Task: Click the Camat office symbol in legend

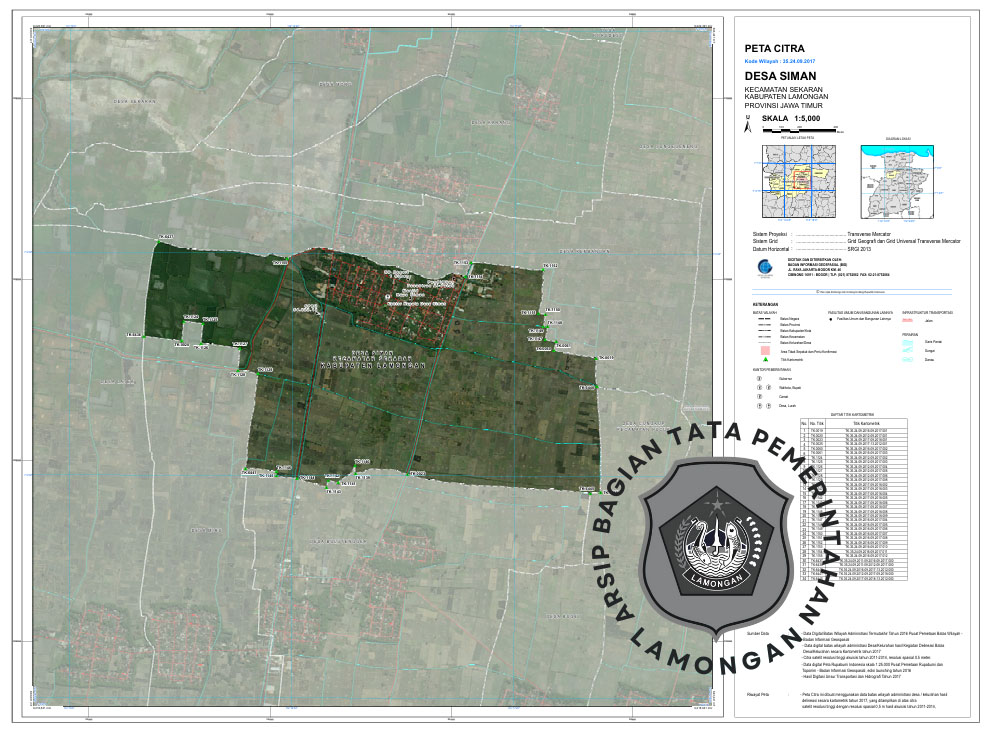Action: [759, 396]
